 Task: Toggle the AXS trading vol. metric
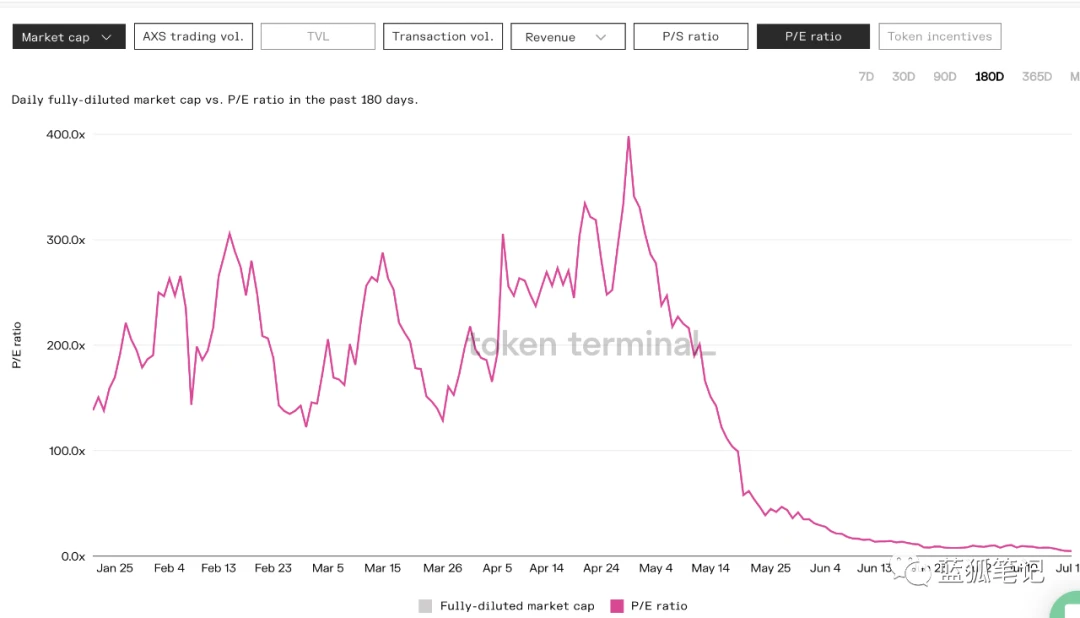click(x=192, y=37)
